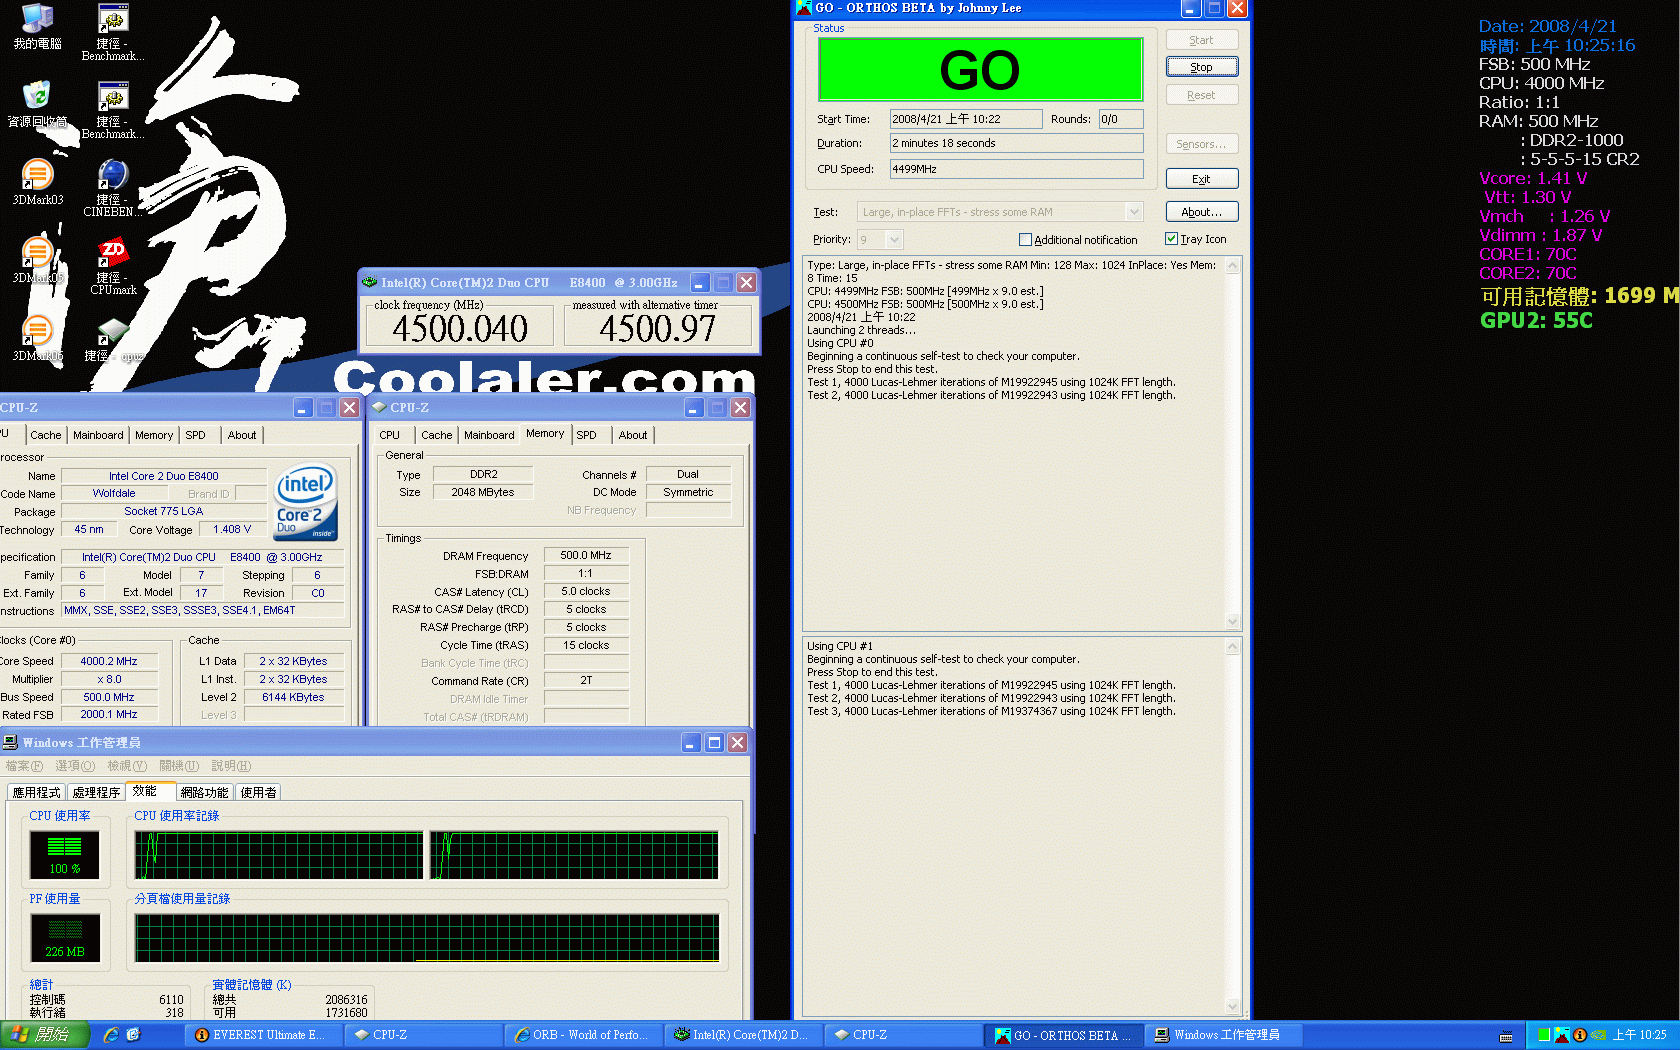Screen dimensions: 1680x1050
Task: Click the alternative timer value 4500.97
Action: tap(657, 328)
